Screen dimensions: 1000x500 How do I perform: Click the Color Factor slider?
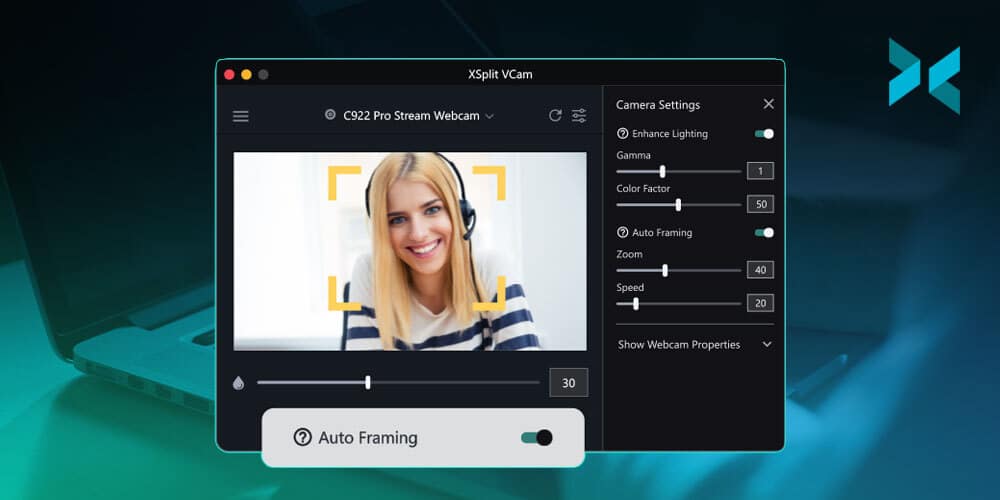pyautogui.click(x=678, y=204)
